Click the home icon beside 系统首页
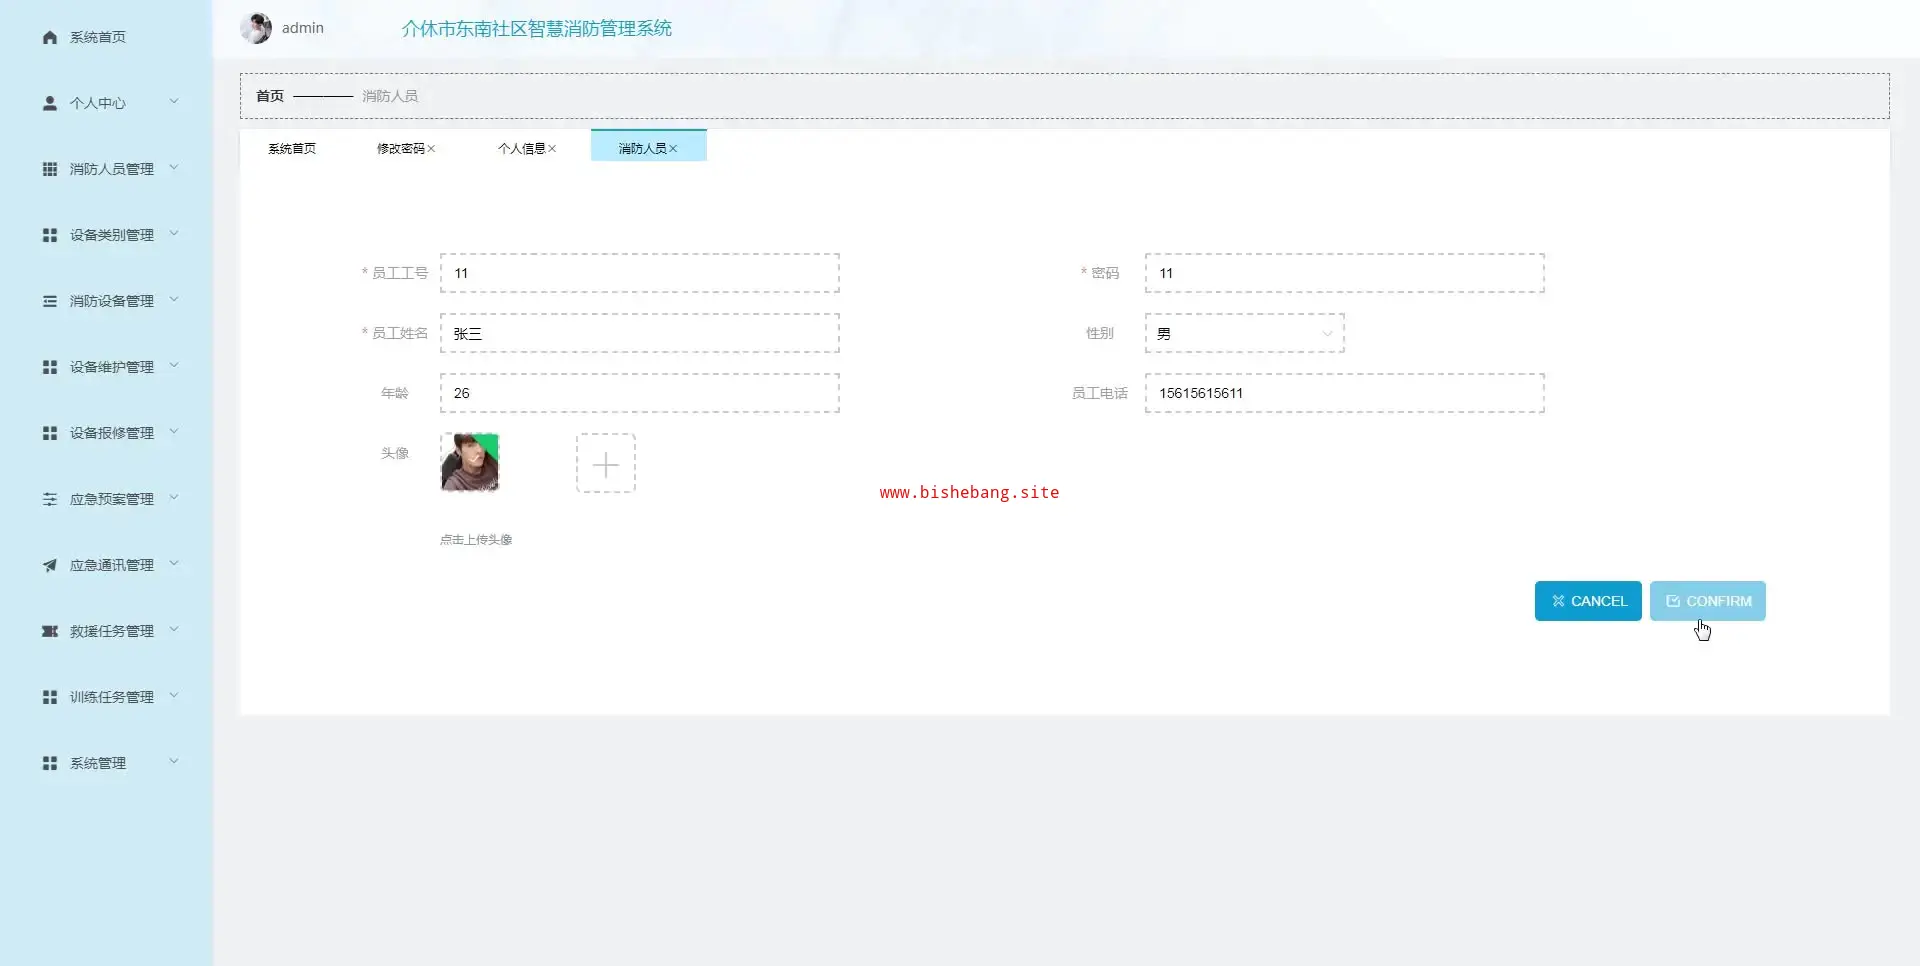 point(50,38)
